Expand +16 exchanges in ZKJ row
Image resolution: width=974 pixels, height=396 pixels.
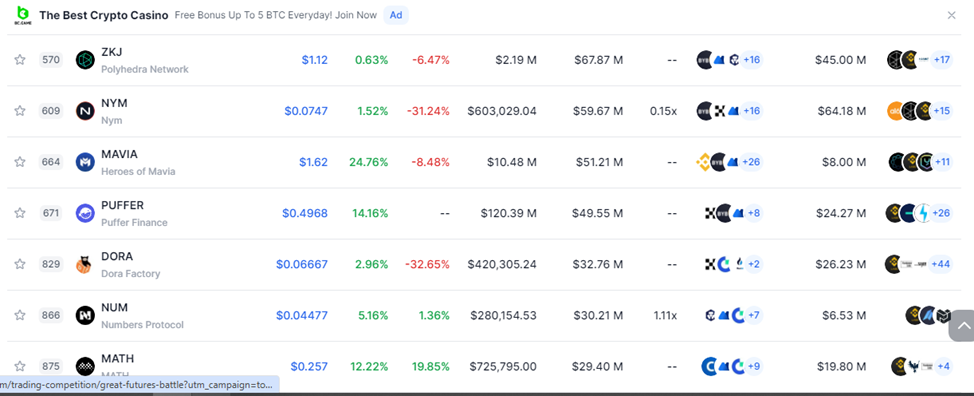tap(752, 60)
